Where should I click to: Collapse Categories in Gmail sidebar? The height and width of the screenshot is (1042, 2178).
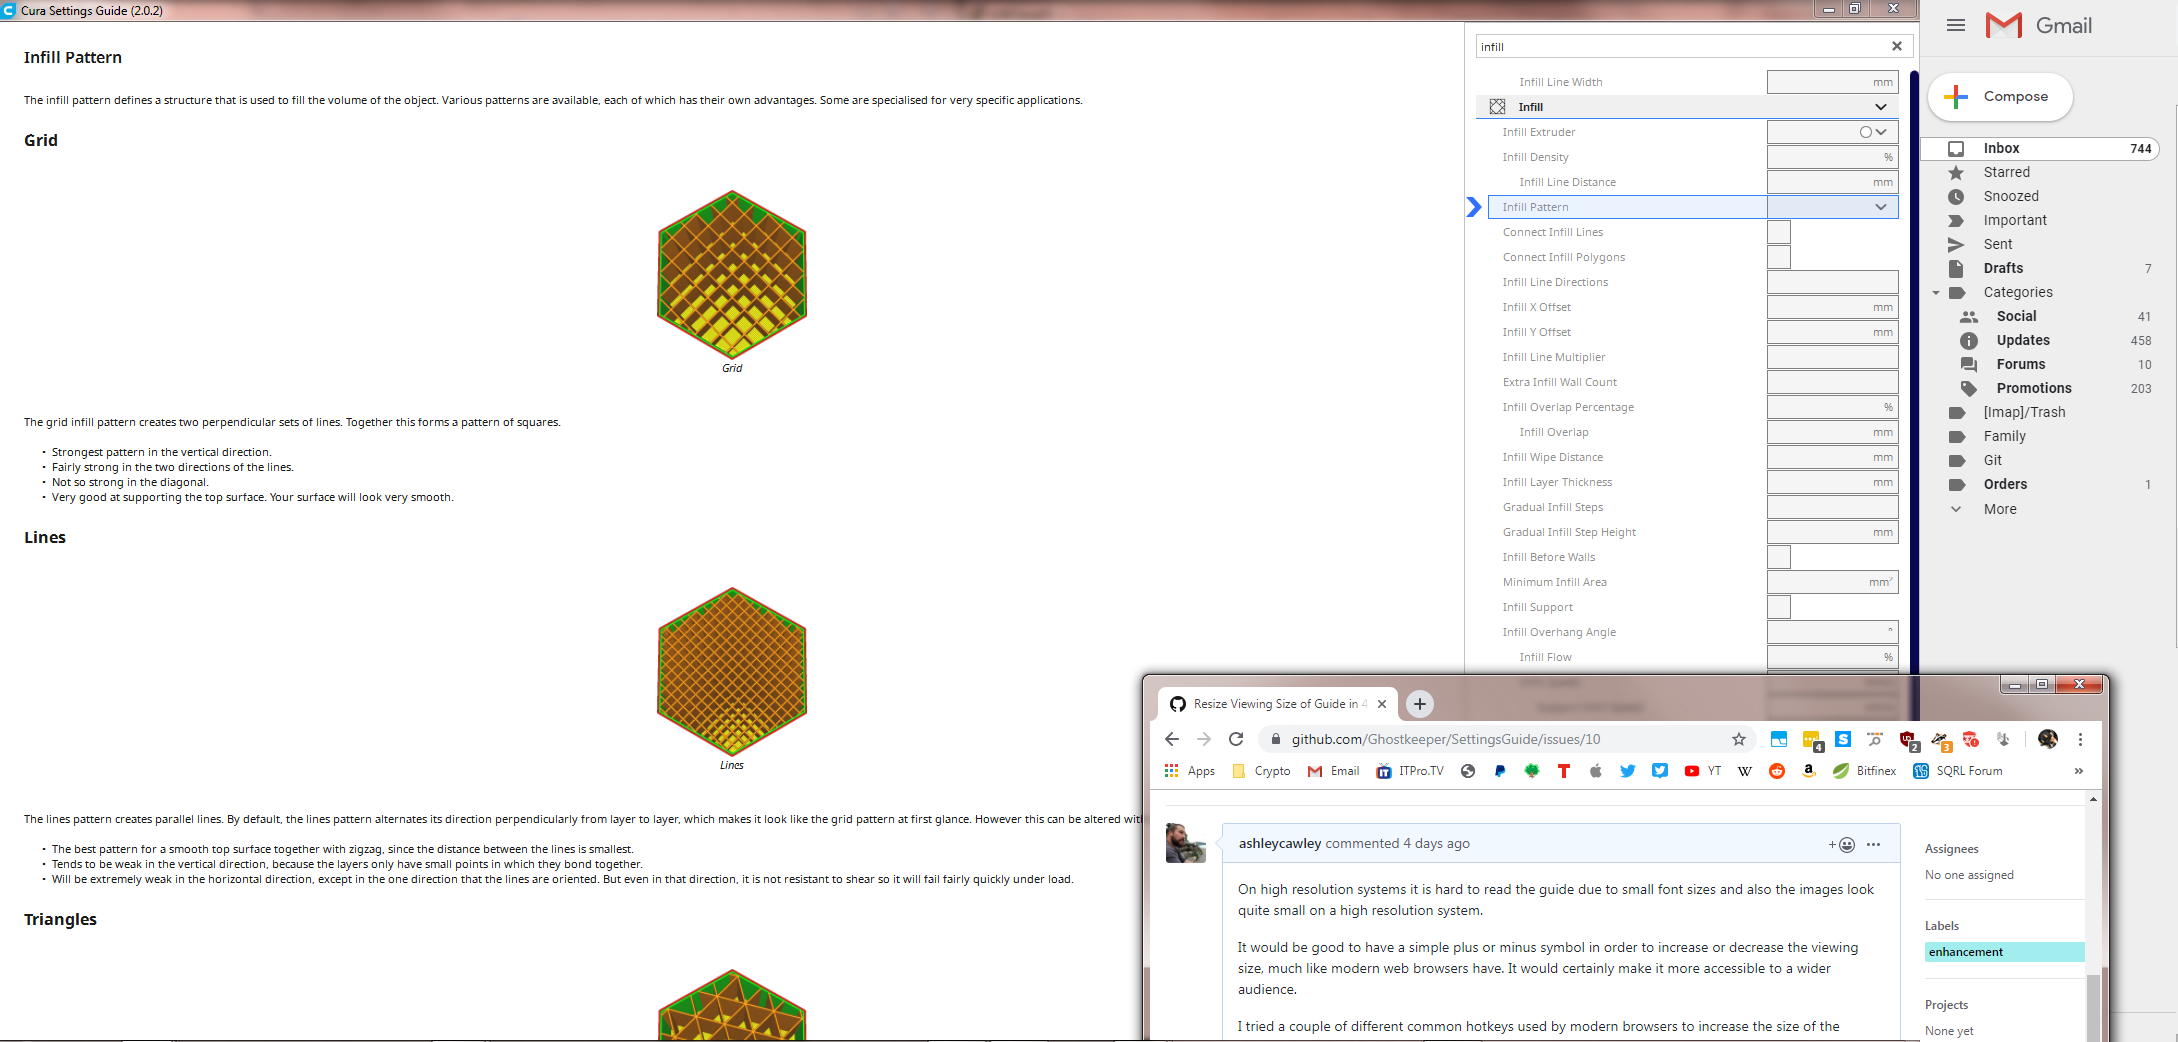1935,292
